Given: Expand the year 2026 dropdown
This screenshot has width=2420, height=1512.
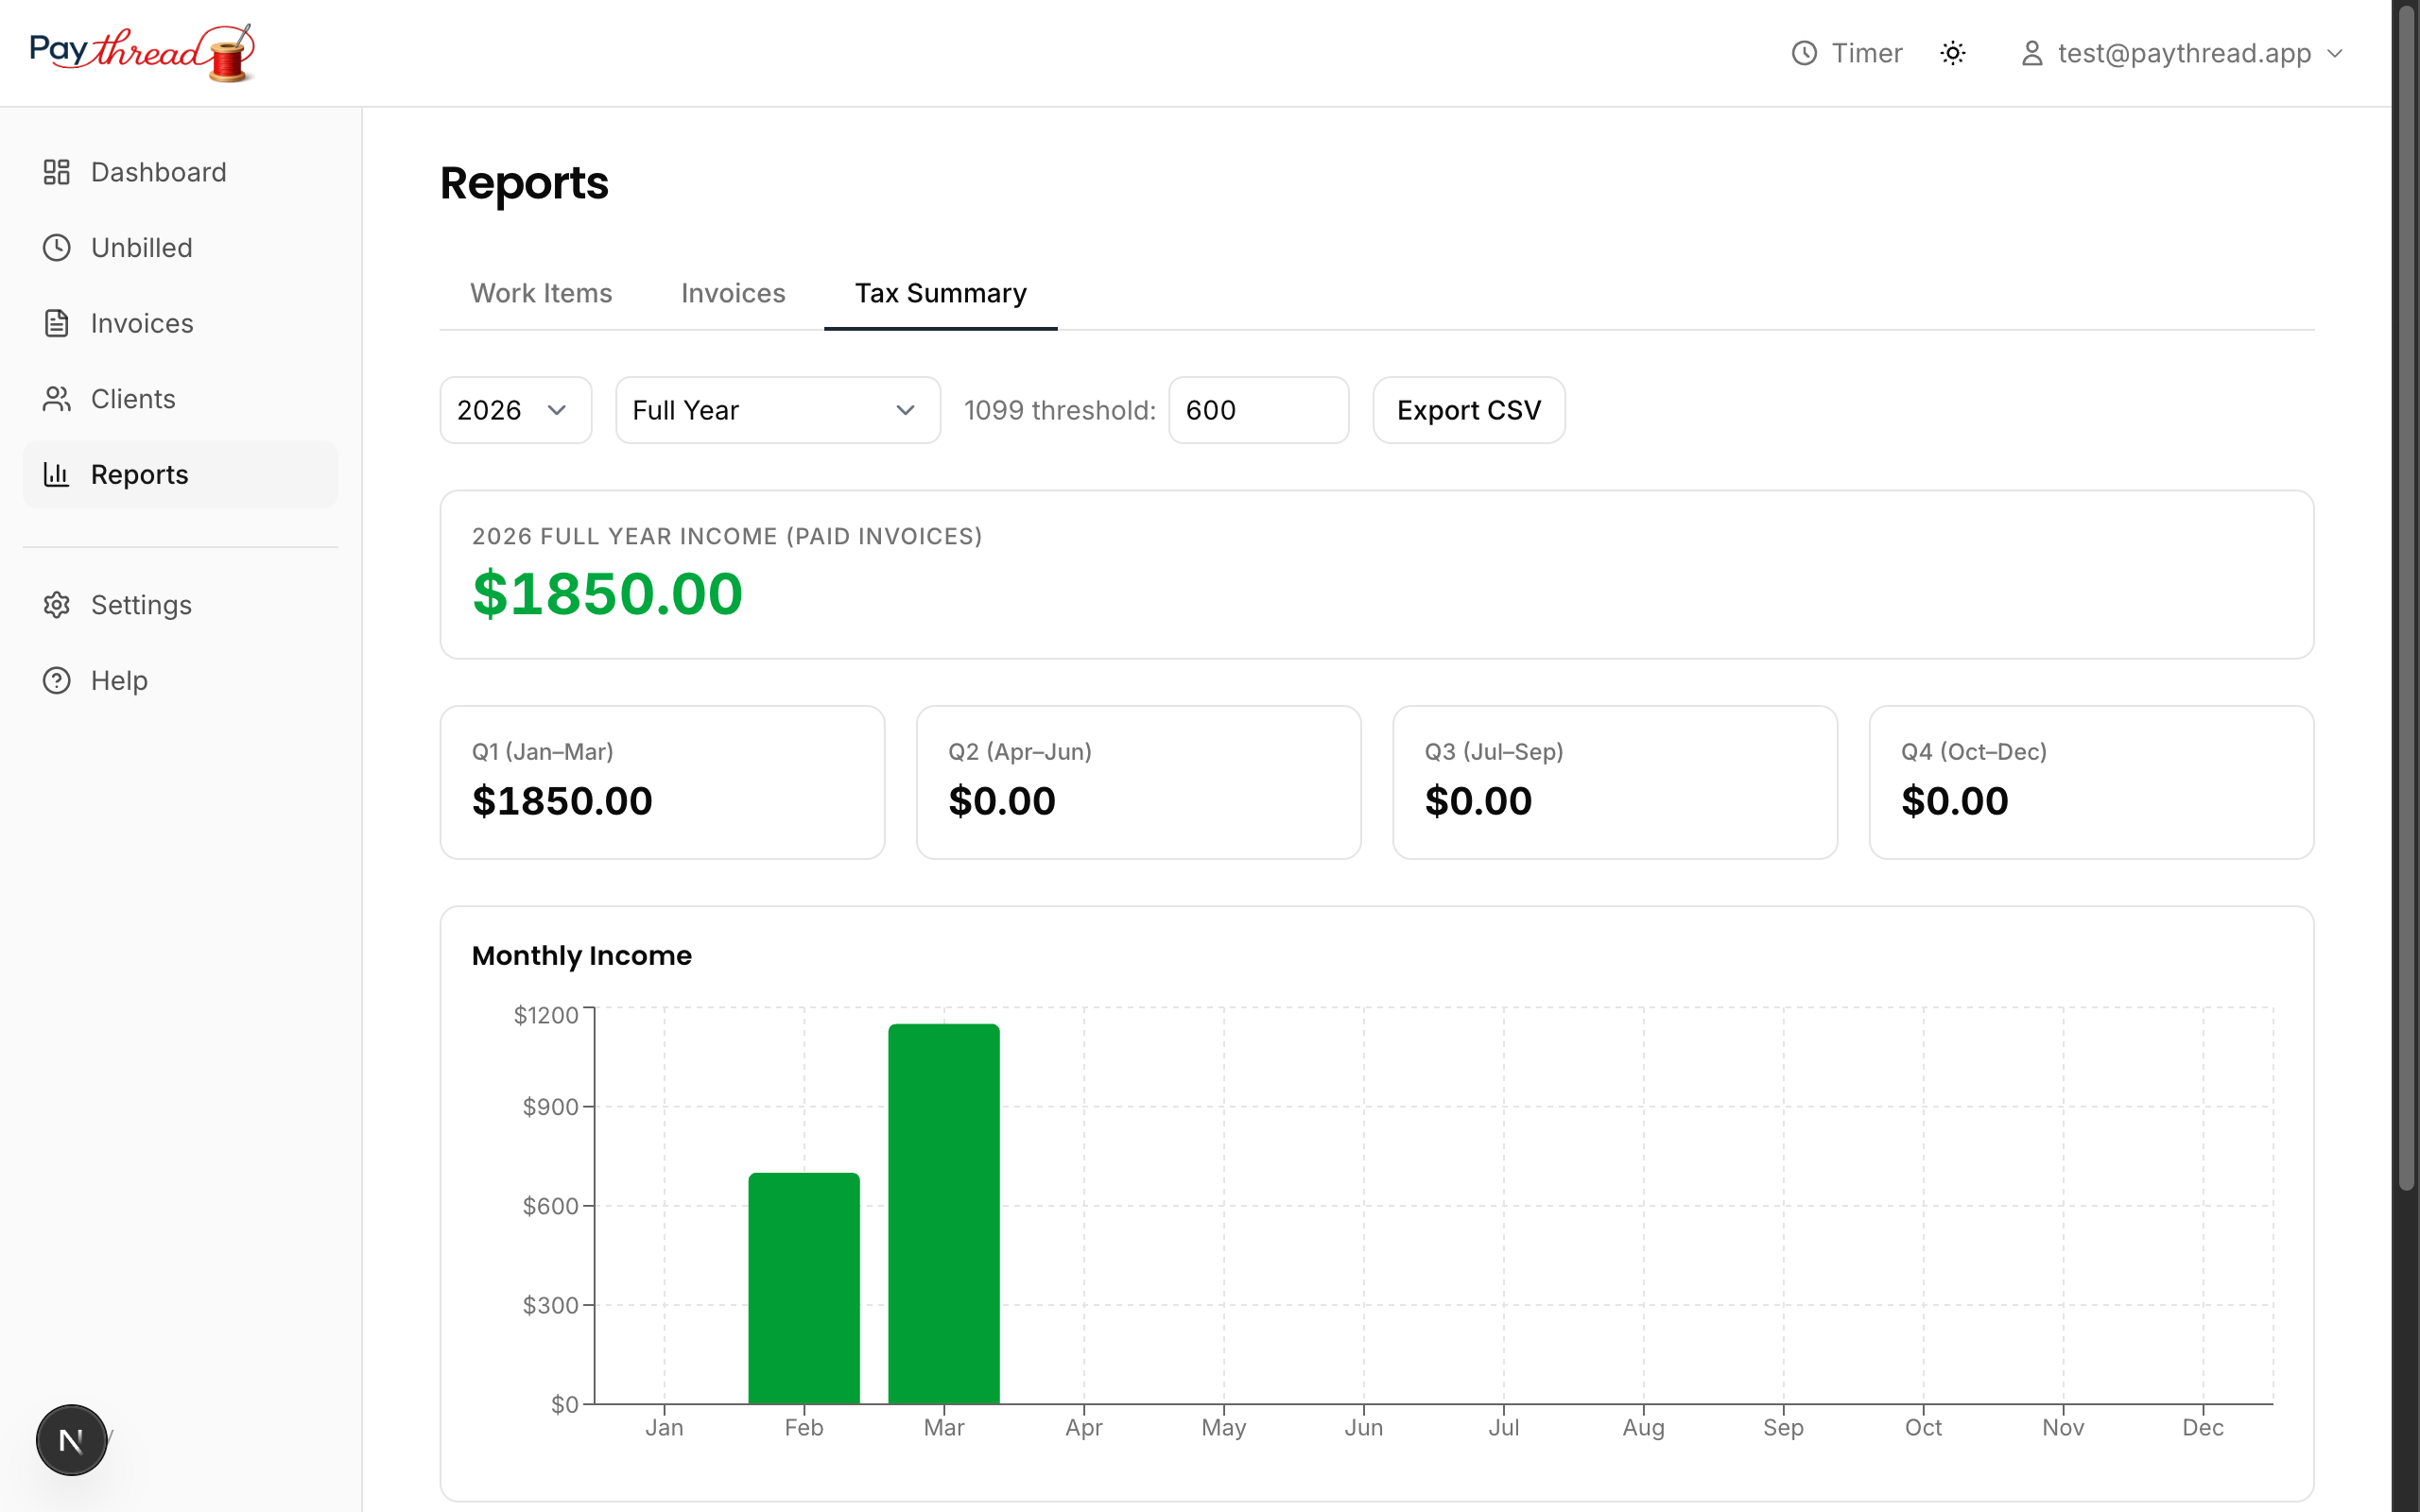Looking at the screenshot, I should (x=515, y=410).
